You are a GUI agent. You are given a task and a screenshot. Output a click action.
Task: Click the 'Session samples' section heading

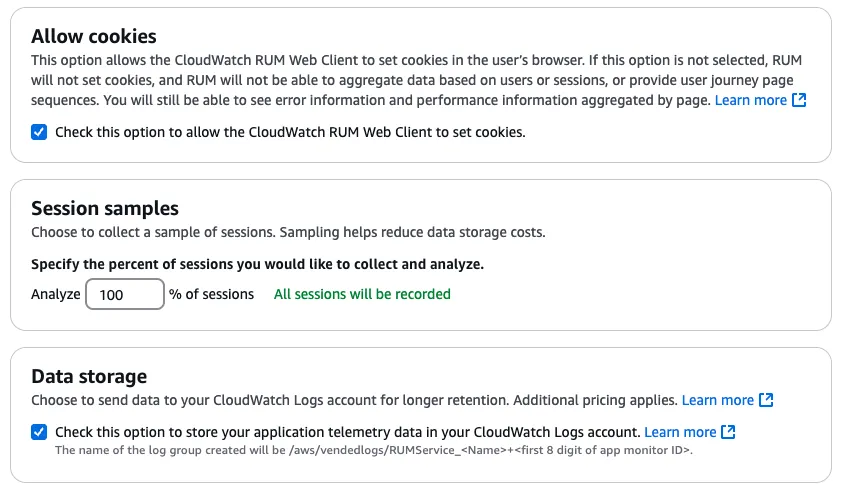tap(105, 208)
